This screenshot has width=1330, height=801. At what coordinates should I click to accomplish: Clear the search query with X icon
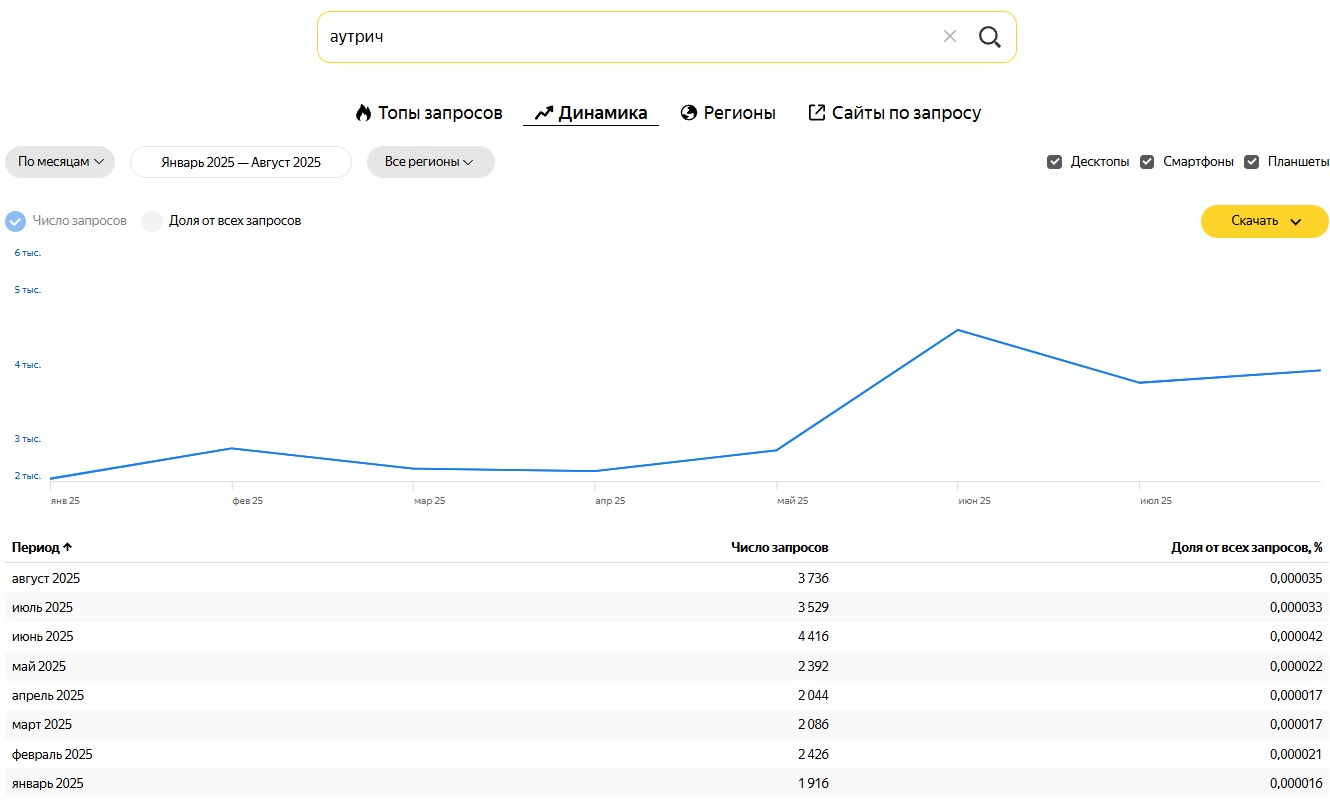[950, 37]
